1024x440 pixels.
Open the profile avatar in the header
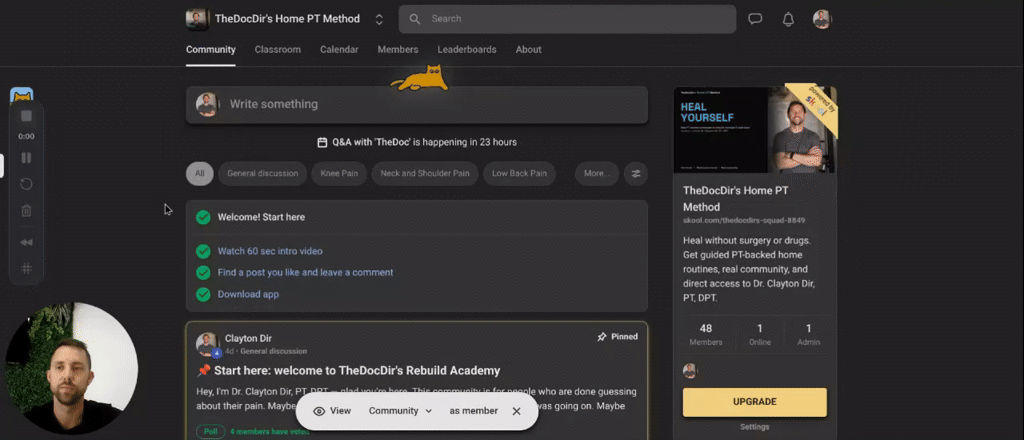pyautogui.click(x=822, y=19)
